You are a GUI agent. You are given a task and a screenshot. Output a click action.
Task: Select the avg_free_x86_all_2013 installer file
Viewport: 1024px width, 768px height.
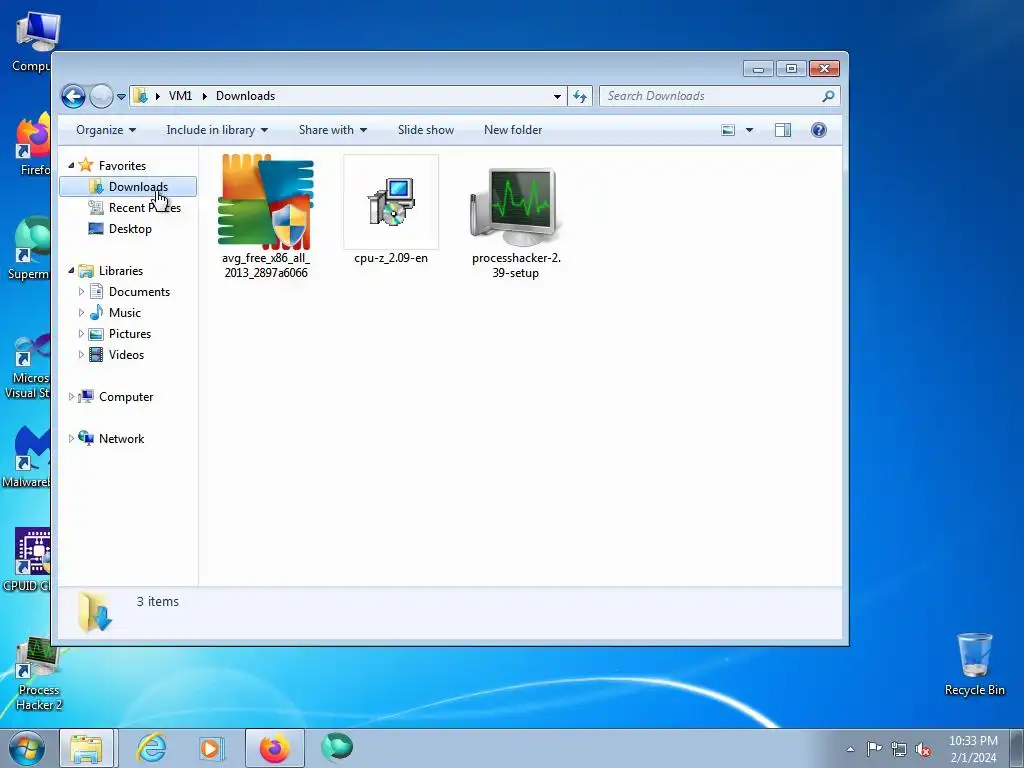(x=266, y=216)
